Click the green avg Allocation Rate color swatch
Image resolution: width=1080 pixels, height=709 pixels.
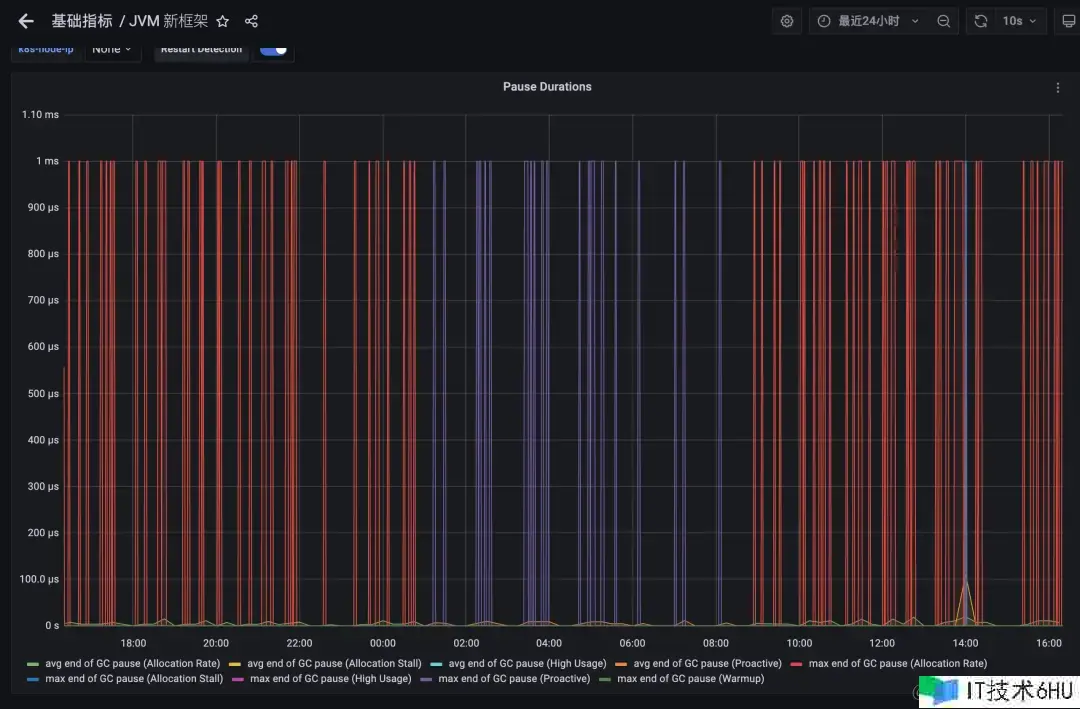pos(32,664)
